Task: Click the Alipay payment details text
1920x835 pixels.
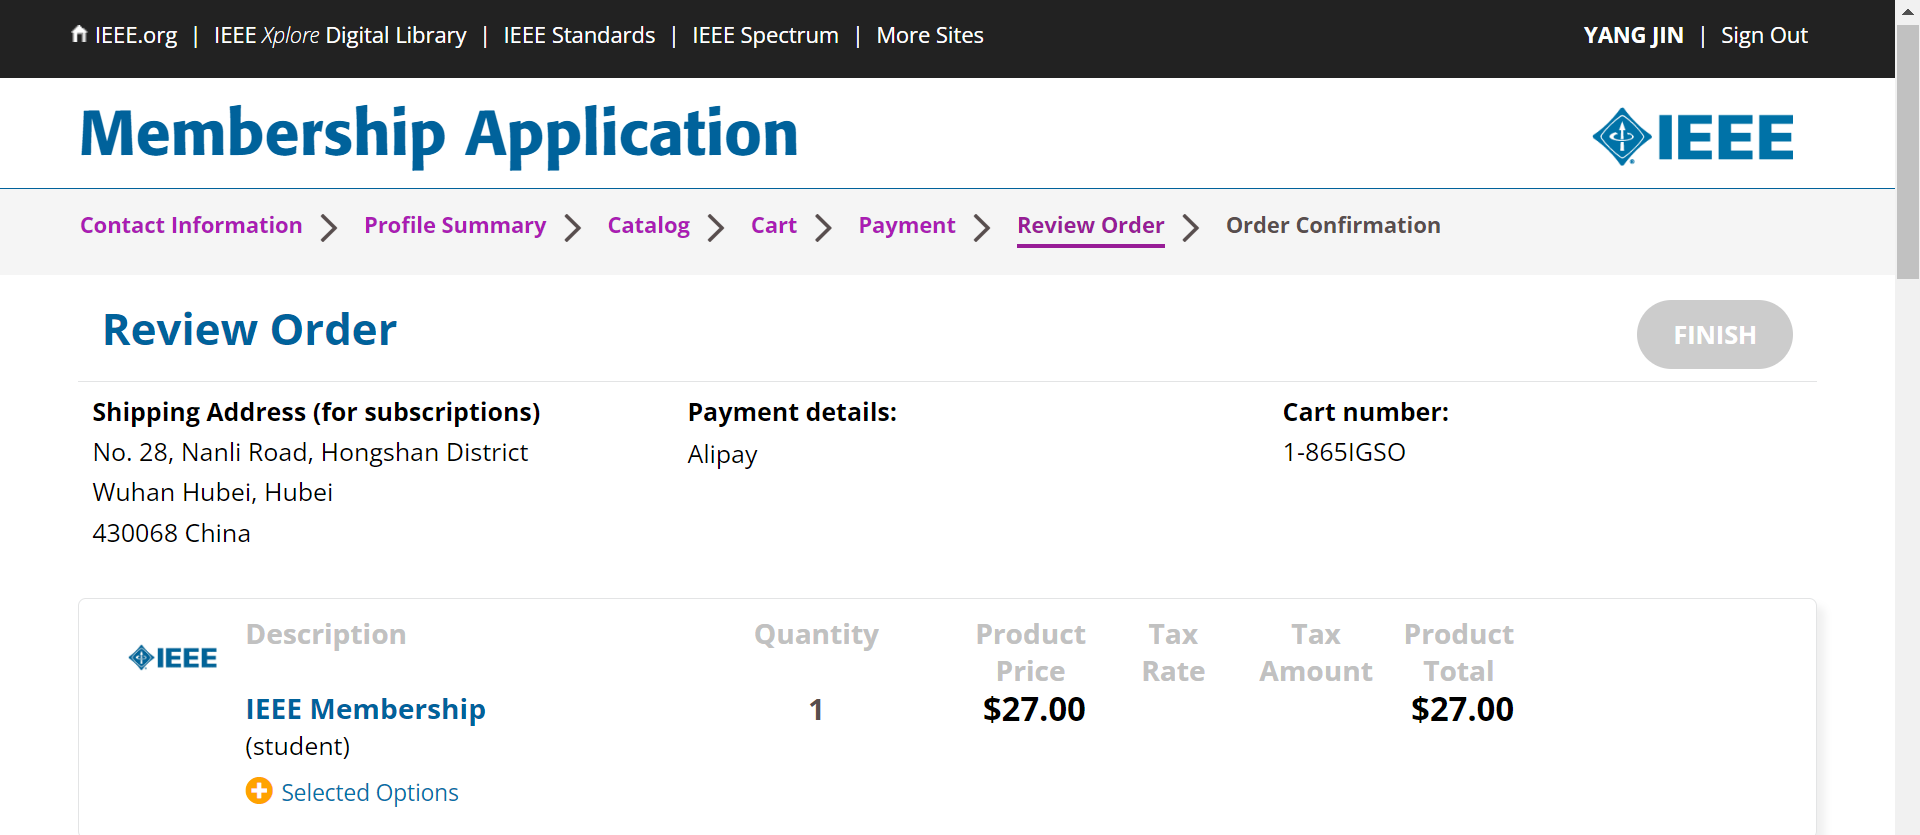Action: [x=722, y=454]
